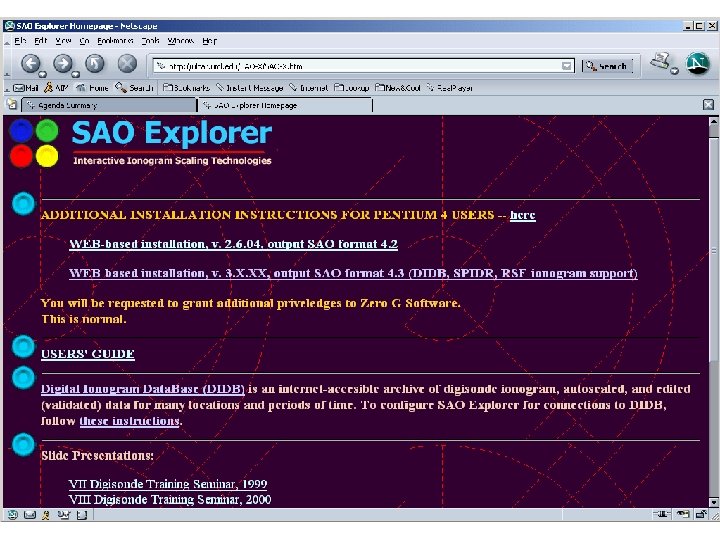Go forward with the Forward arrow button
This screenshot has width=720, height=540.
[63, 63]
